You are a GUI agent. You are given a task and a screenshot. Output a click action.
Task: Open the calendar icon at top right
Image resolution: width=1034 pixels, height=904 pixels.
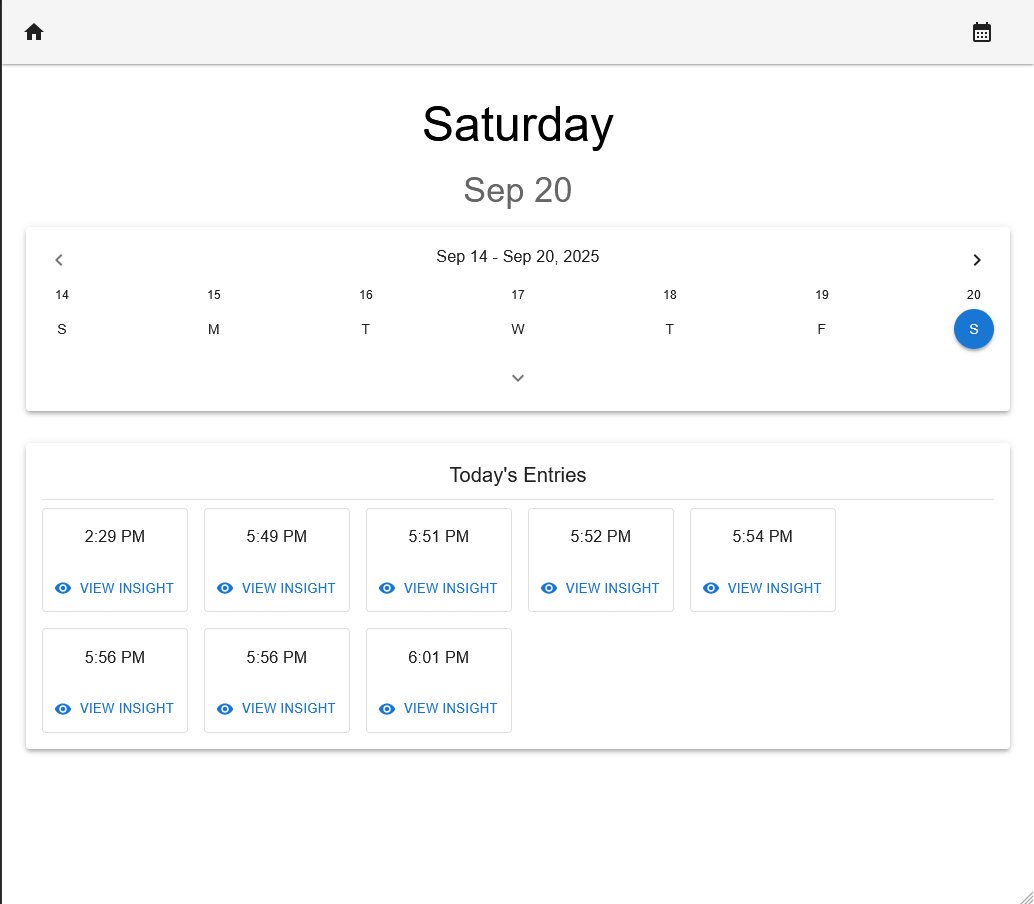(x=982, y=32)
